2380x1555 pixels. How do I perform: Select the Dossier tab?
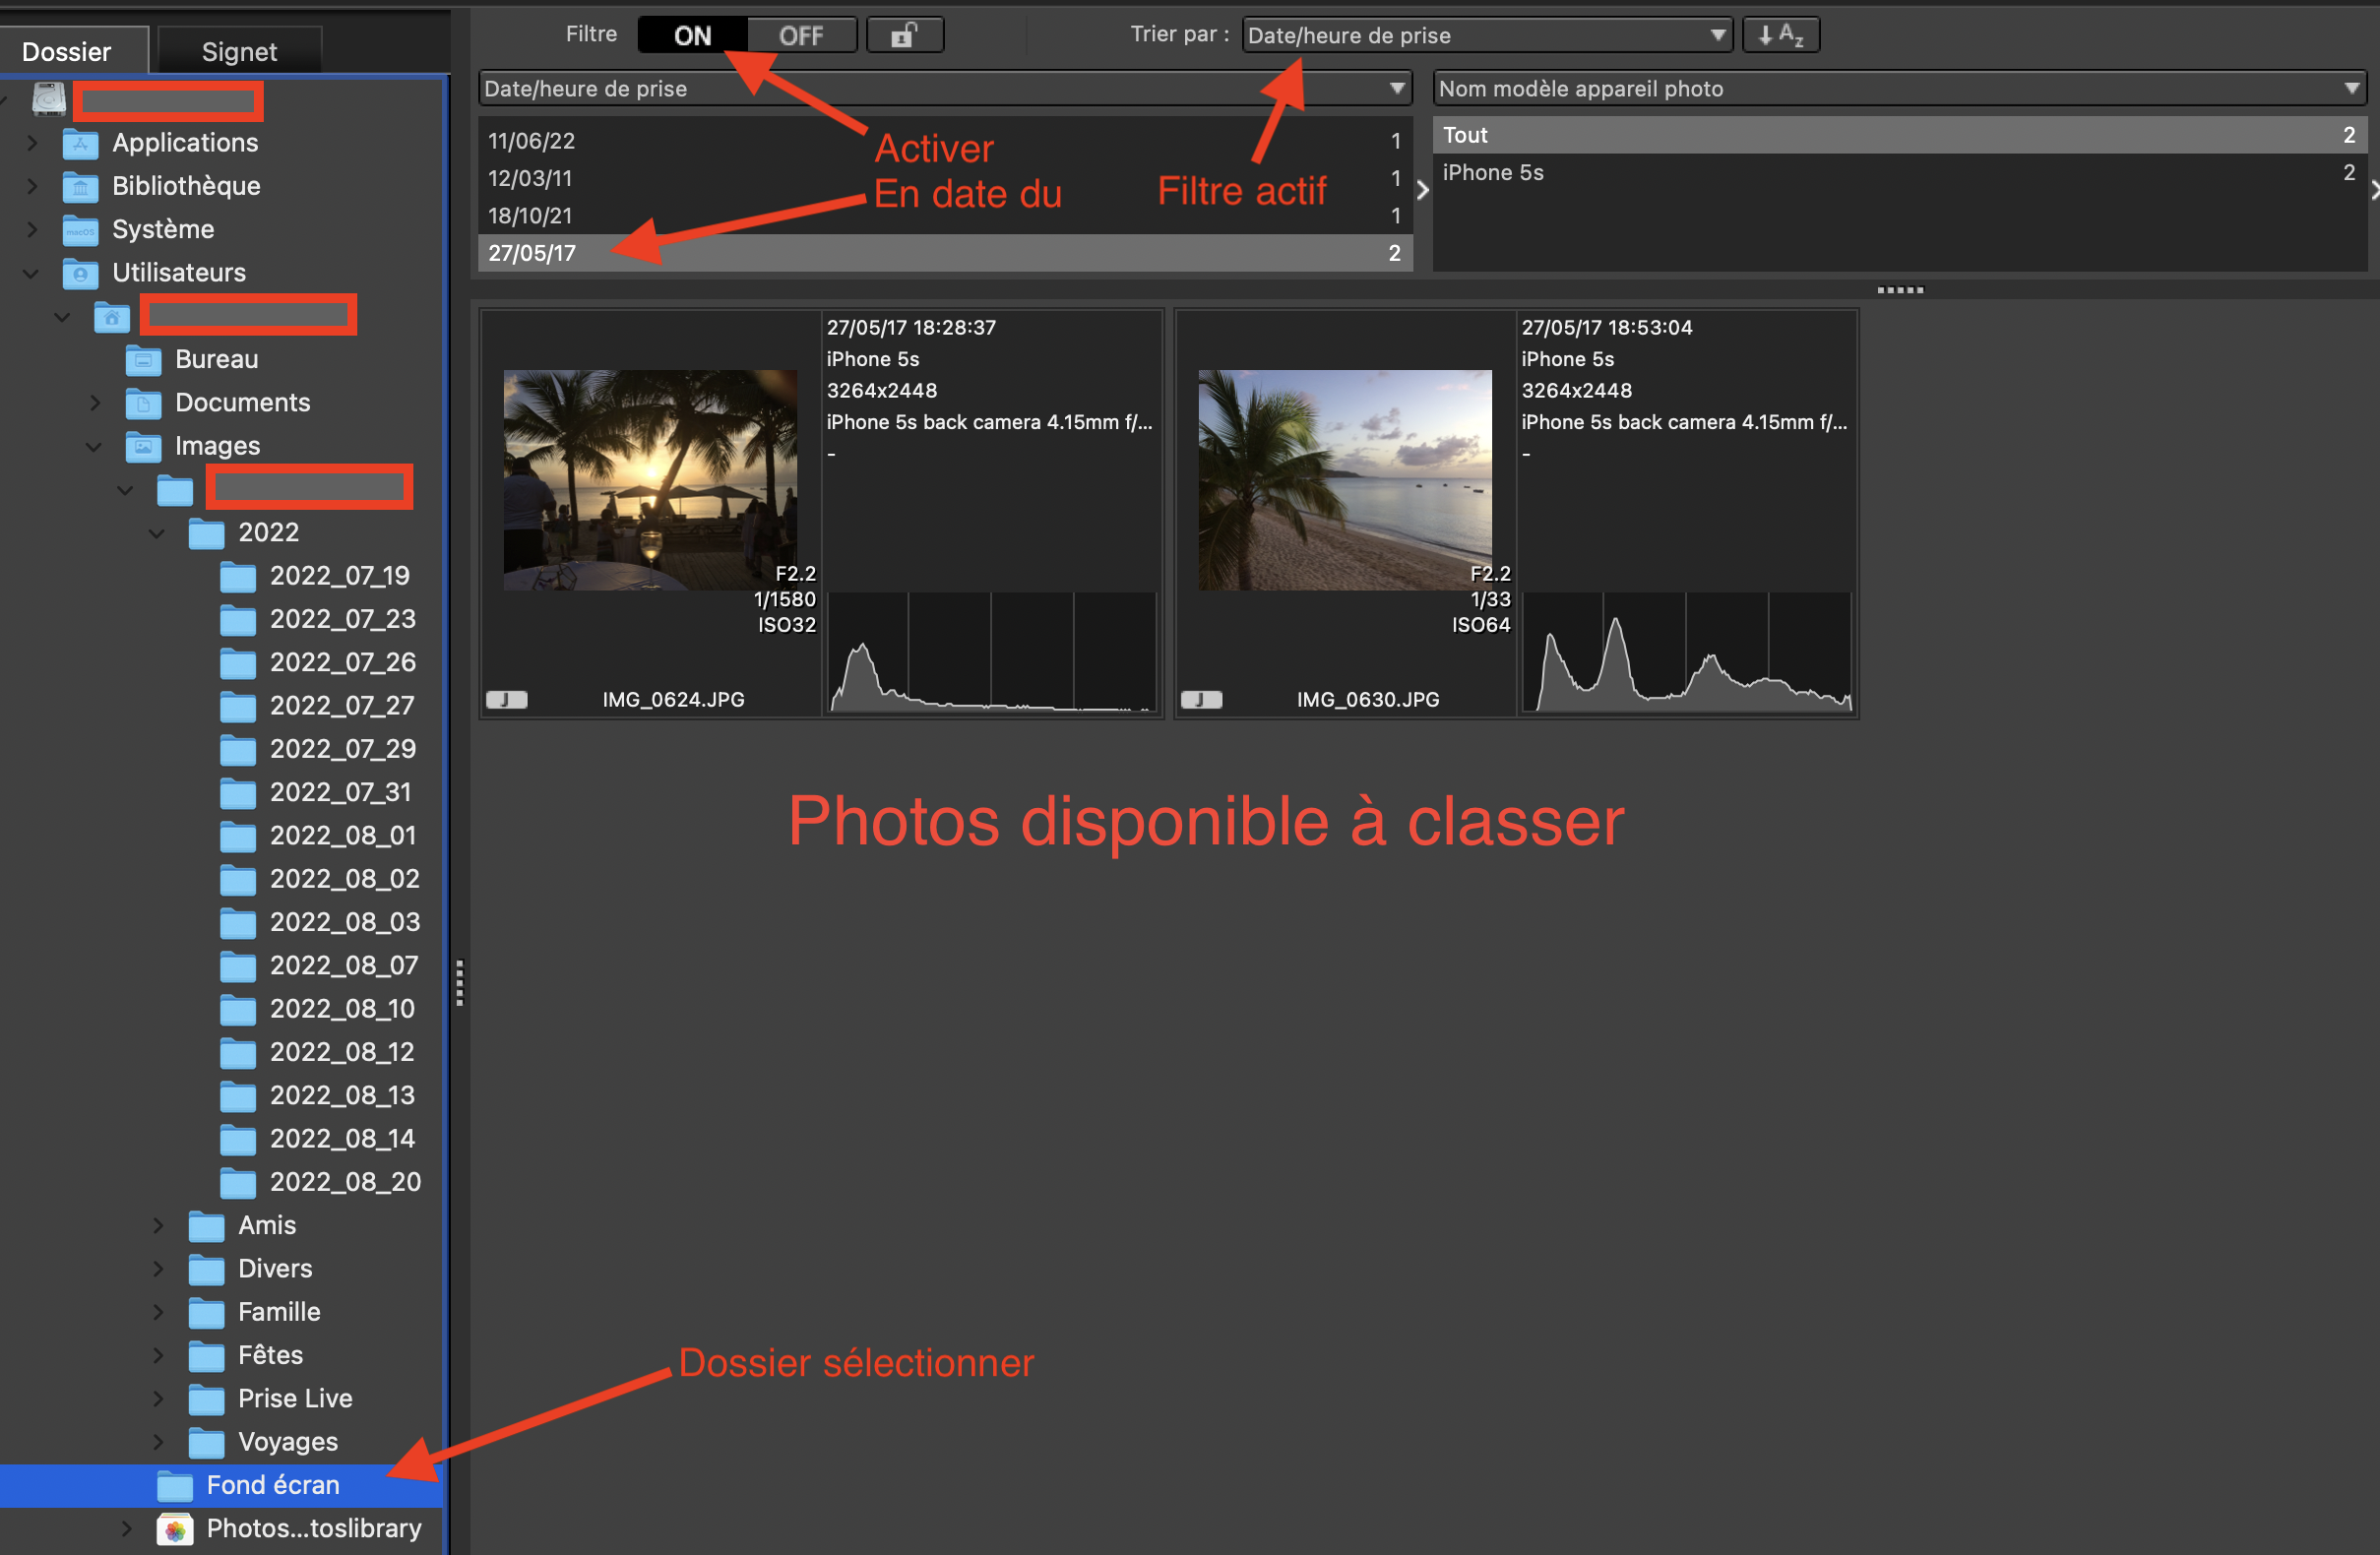[67, 52]
